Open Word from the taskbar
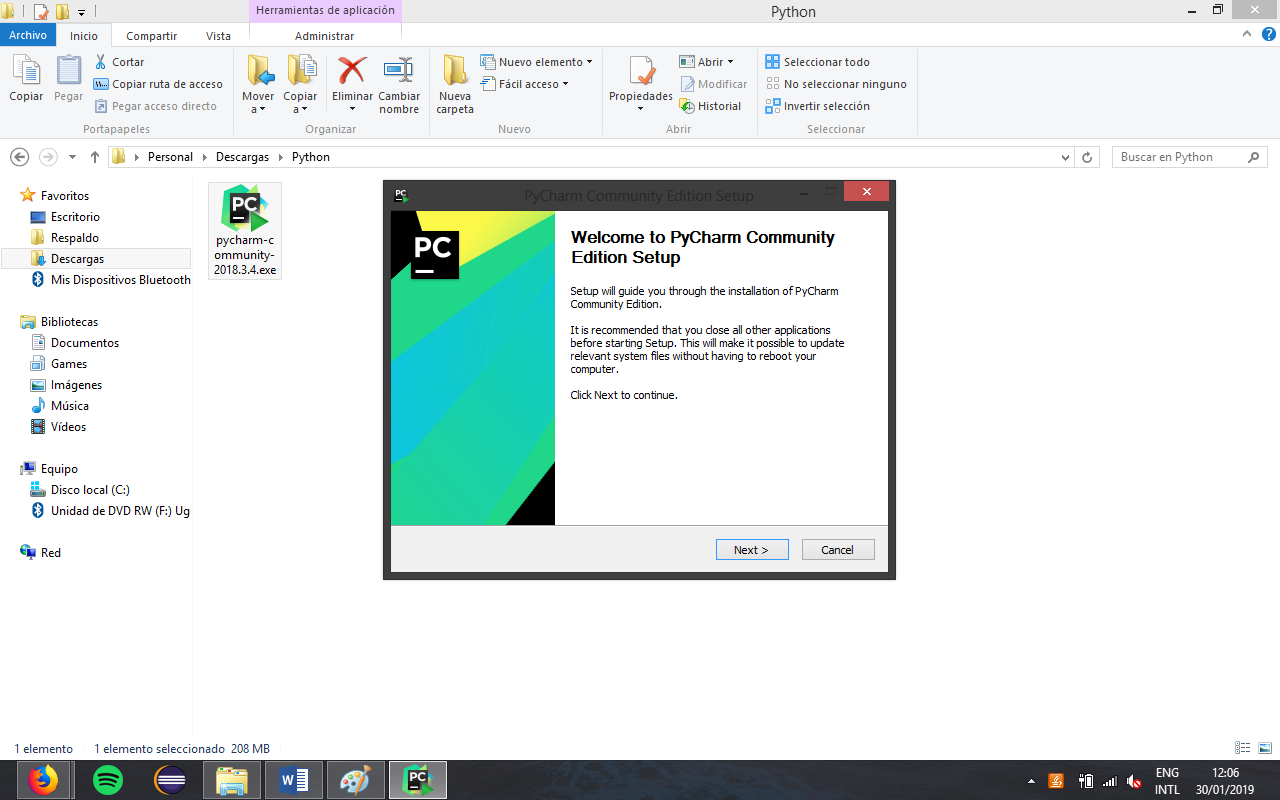1280x800 pixels. click(x=294, y=780)
